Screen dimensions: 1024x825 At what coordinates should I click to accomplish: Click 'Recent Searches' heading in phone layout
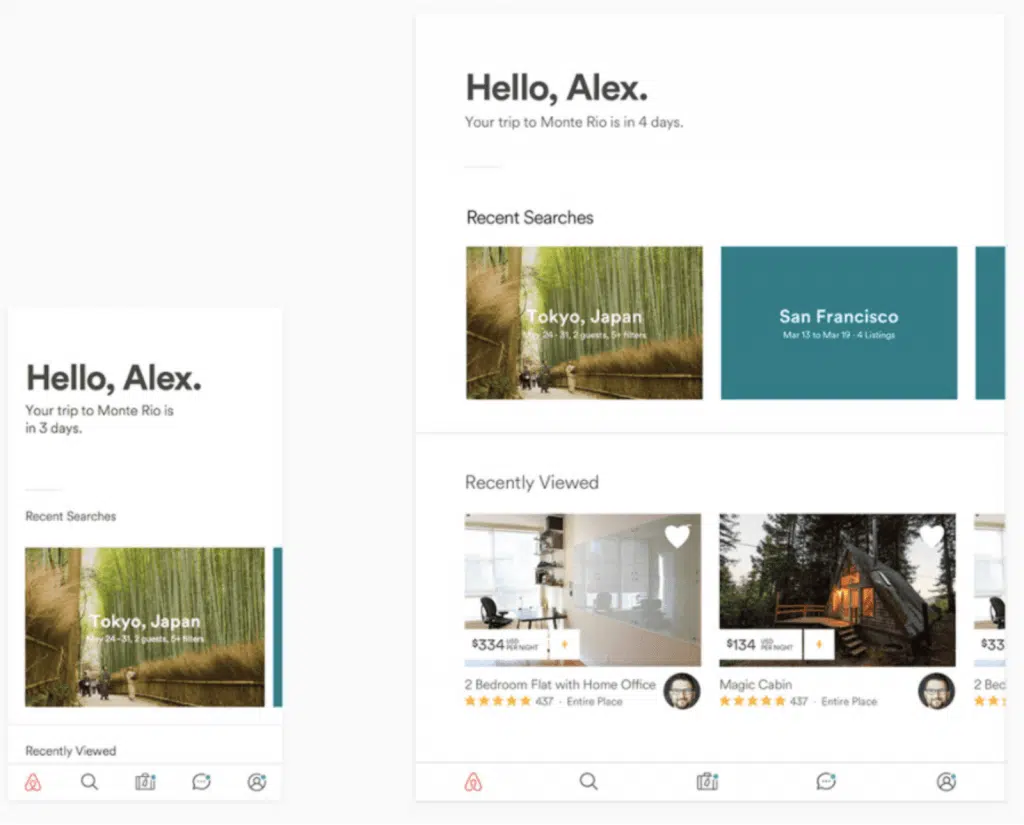click(x=71, y=516)
